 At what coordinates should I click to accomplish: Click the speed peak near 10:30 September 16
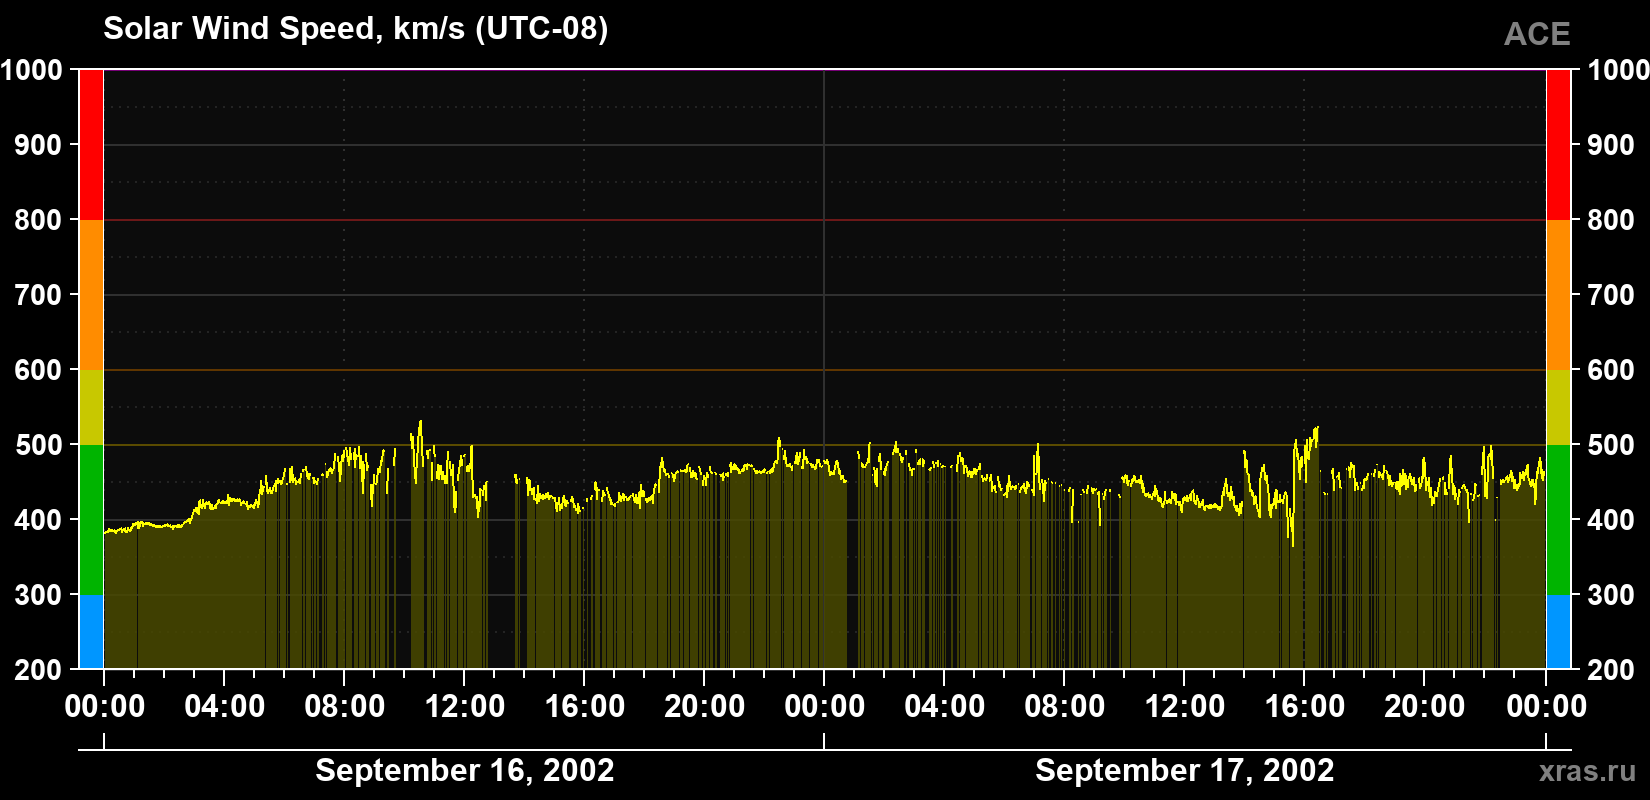(420, 423)
